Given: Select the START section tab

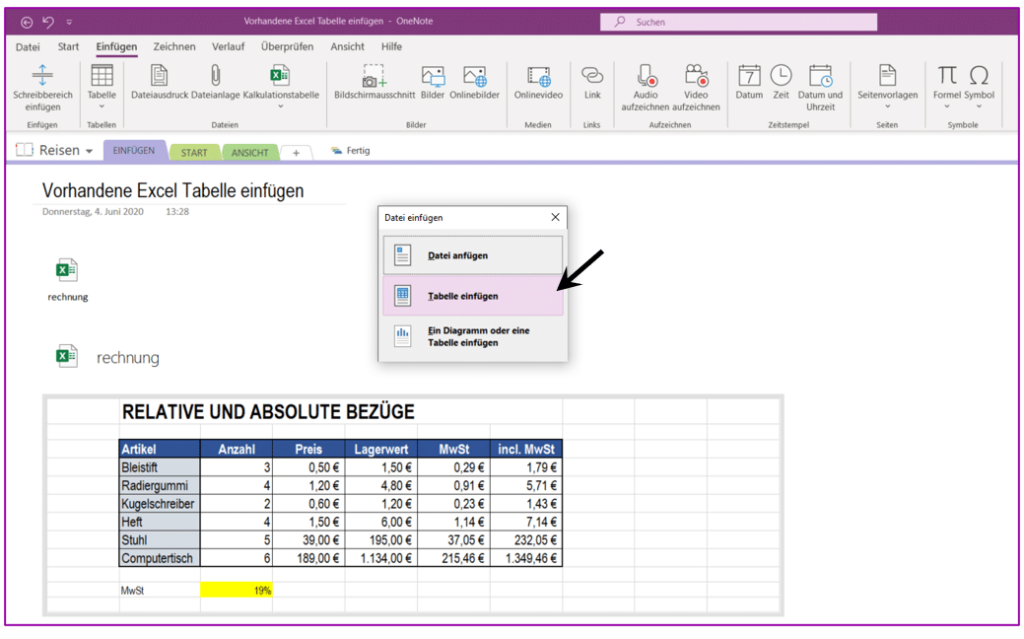Looking at the screenshot, I should click(194, 153).
